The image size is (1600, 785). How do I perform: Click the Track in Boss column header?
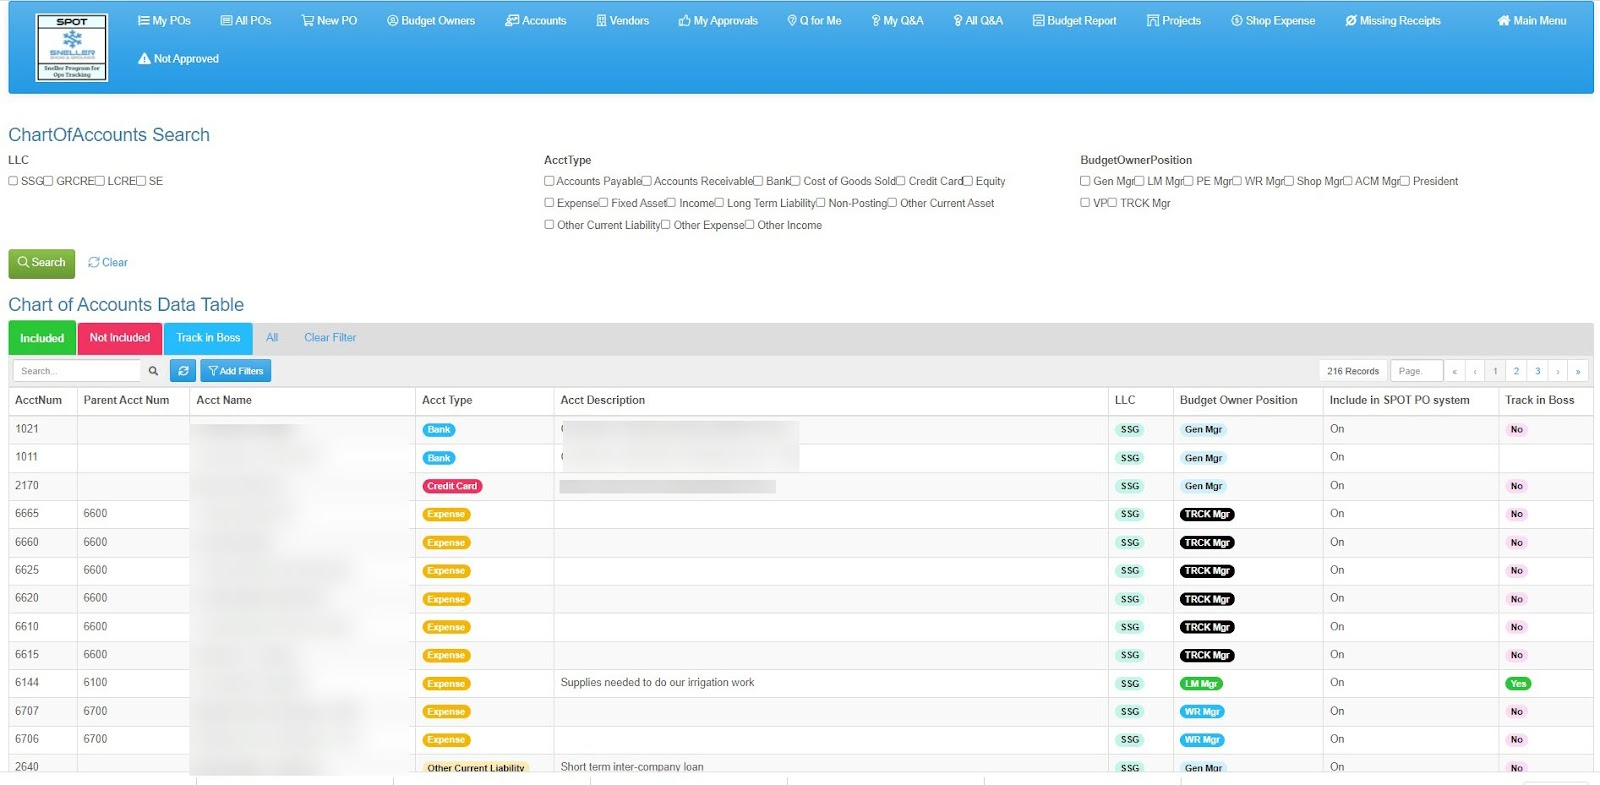[x=1539, y=400]
